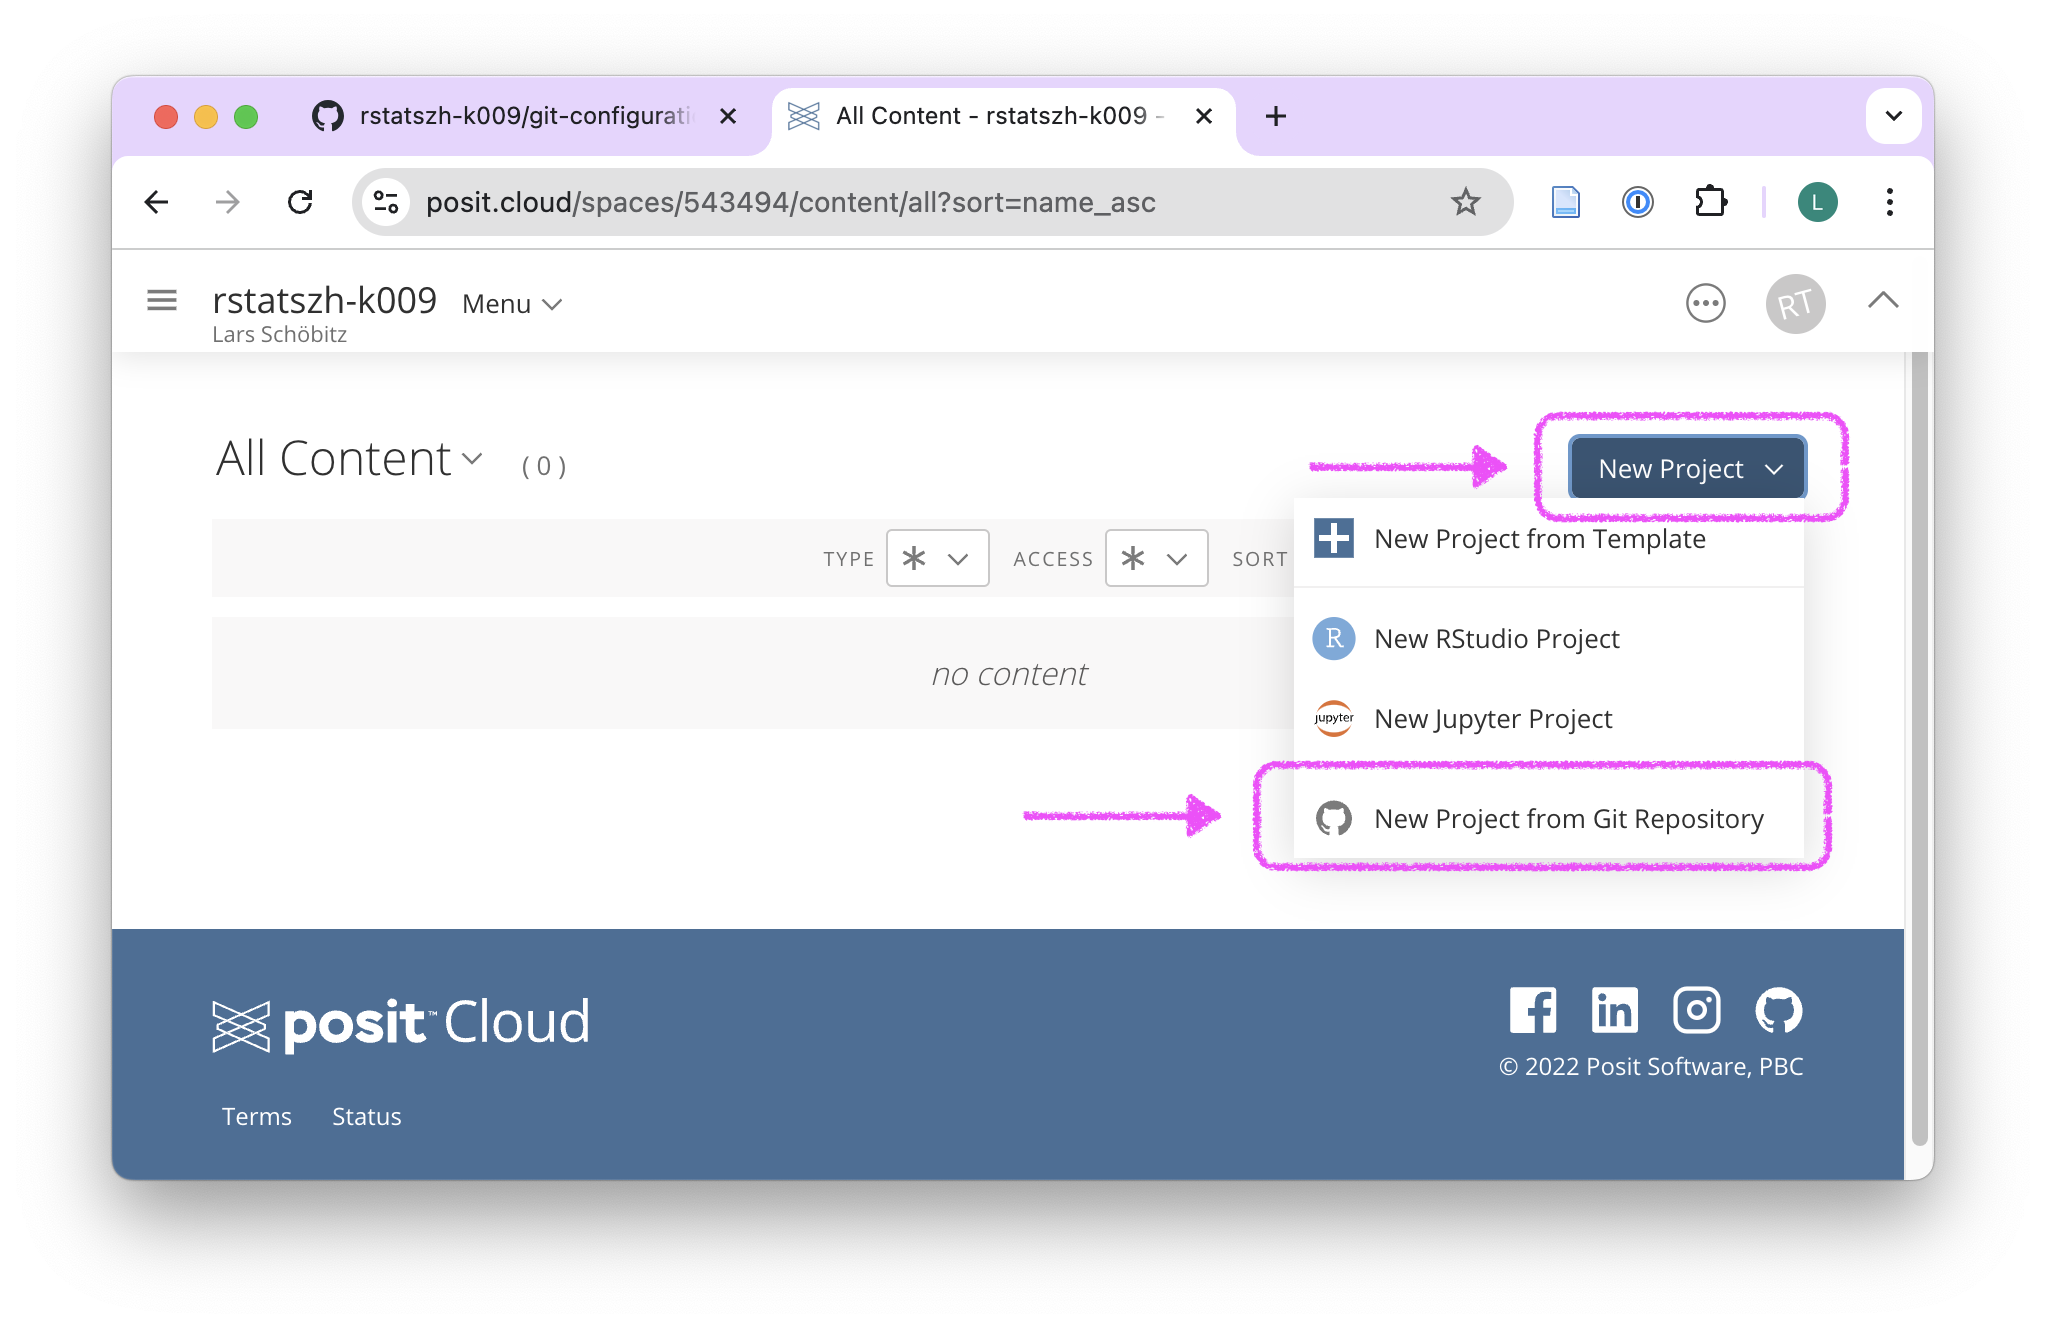Open Chrome three-dot menu
This screenshot has width=2046, height=1328.
[x=1890, y=202]
